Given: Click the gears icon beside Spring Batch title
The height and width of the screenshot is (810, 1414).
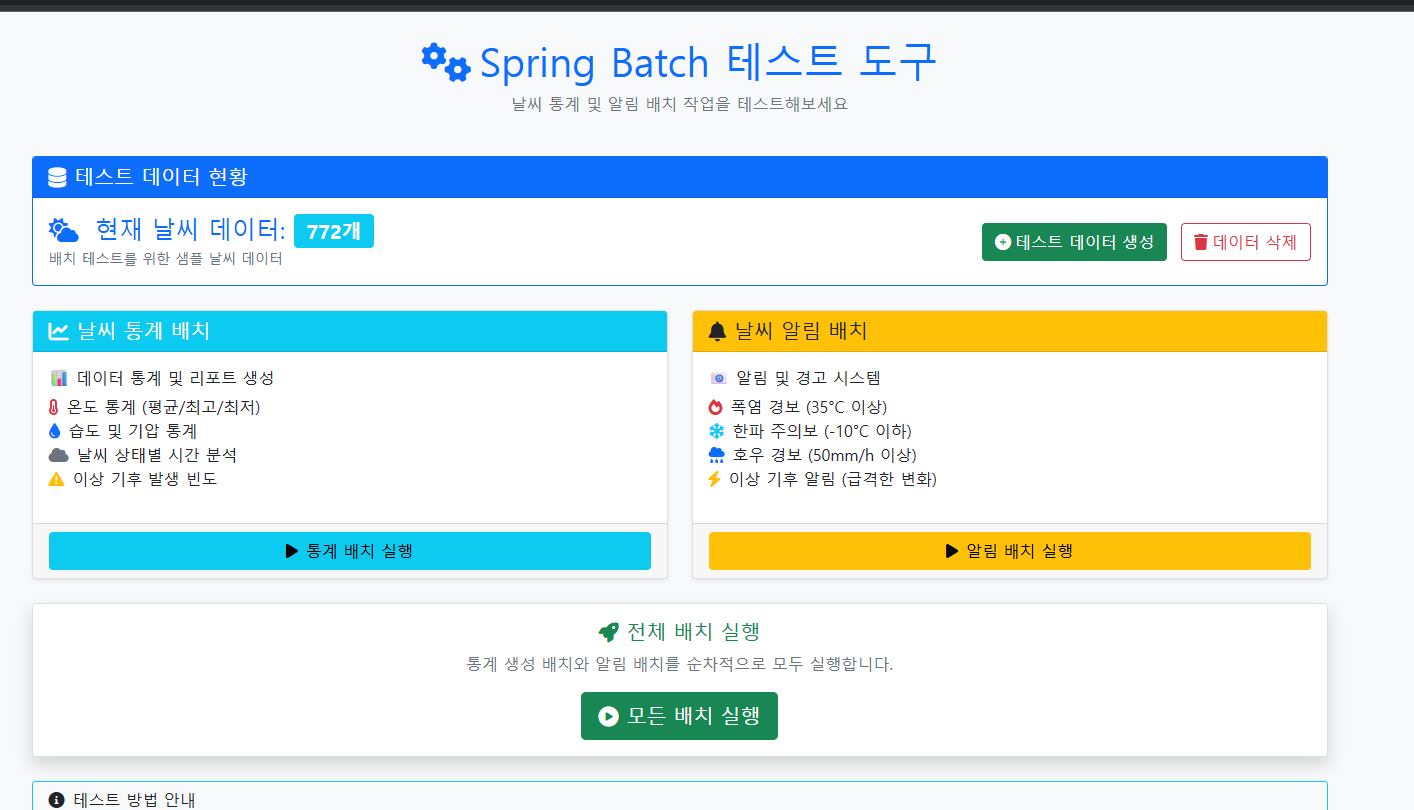Looking at the screenshot, I should click(445, 62).
